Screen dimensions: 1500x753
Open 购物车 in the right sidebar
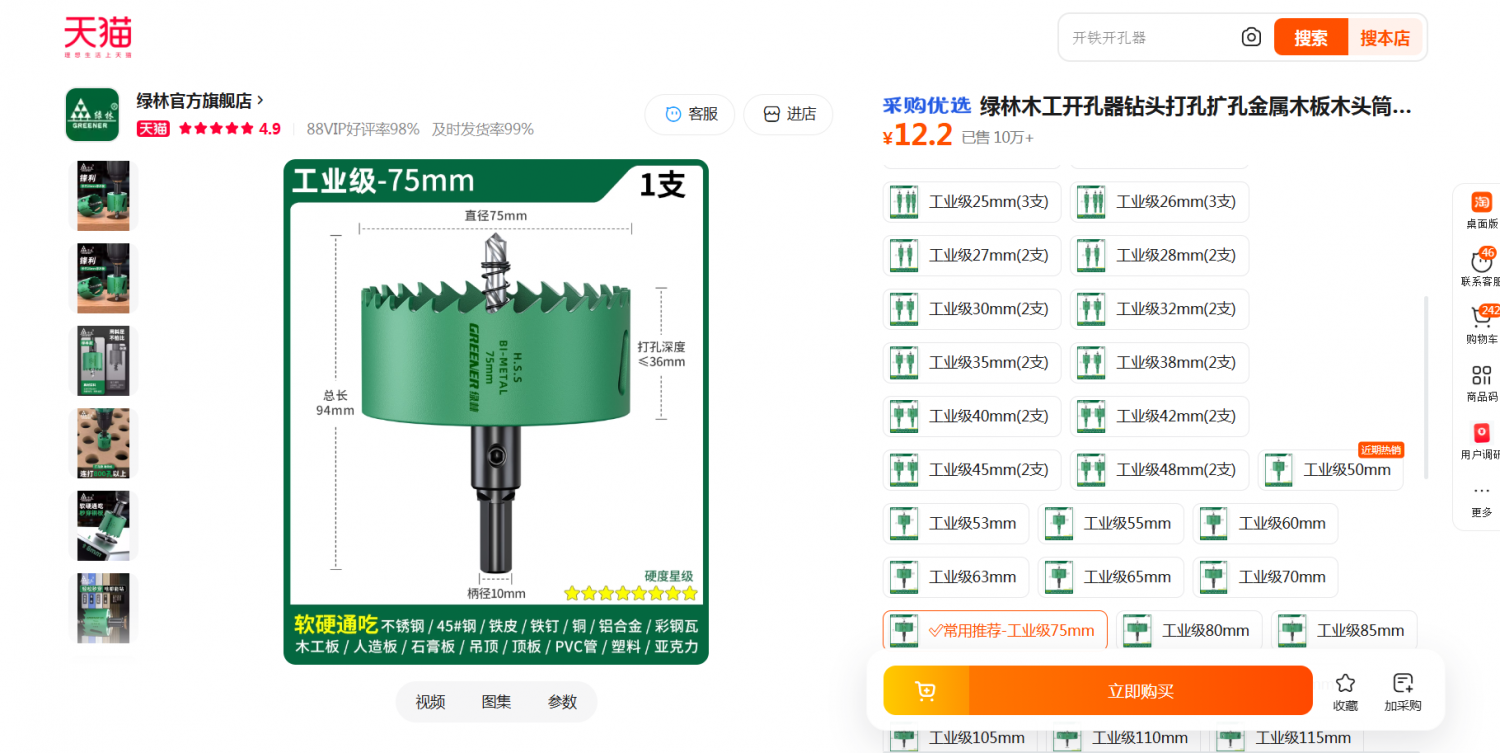tap(1481, 325)
